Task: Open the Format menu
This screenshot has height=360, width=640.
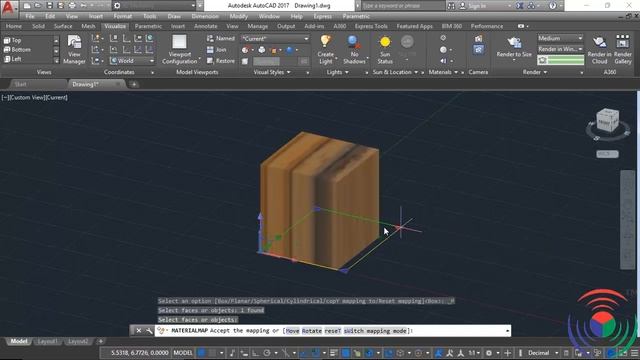Action: [122, 16]
